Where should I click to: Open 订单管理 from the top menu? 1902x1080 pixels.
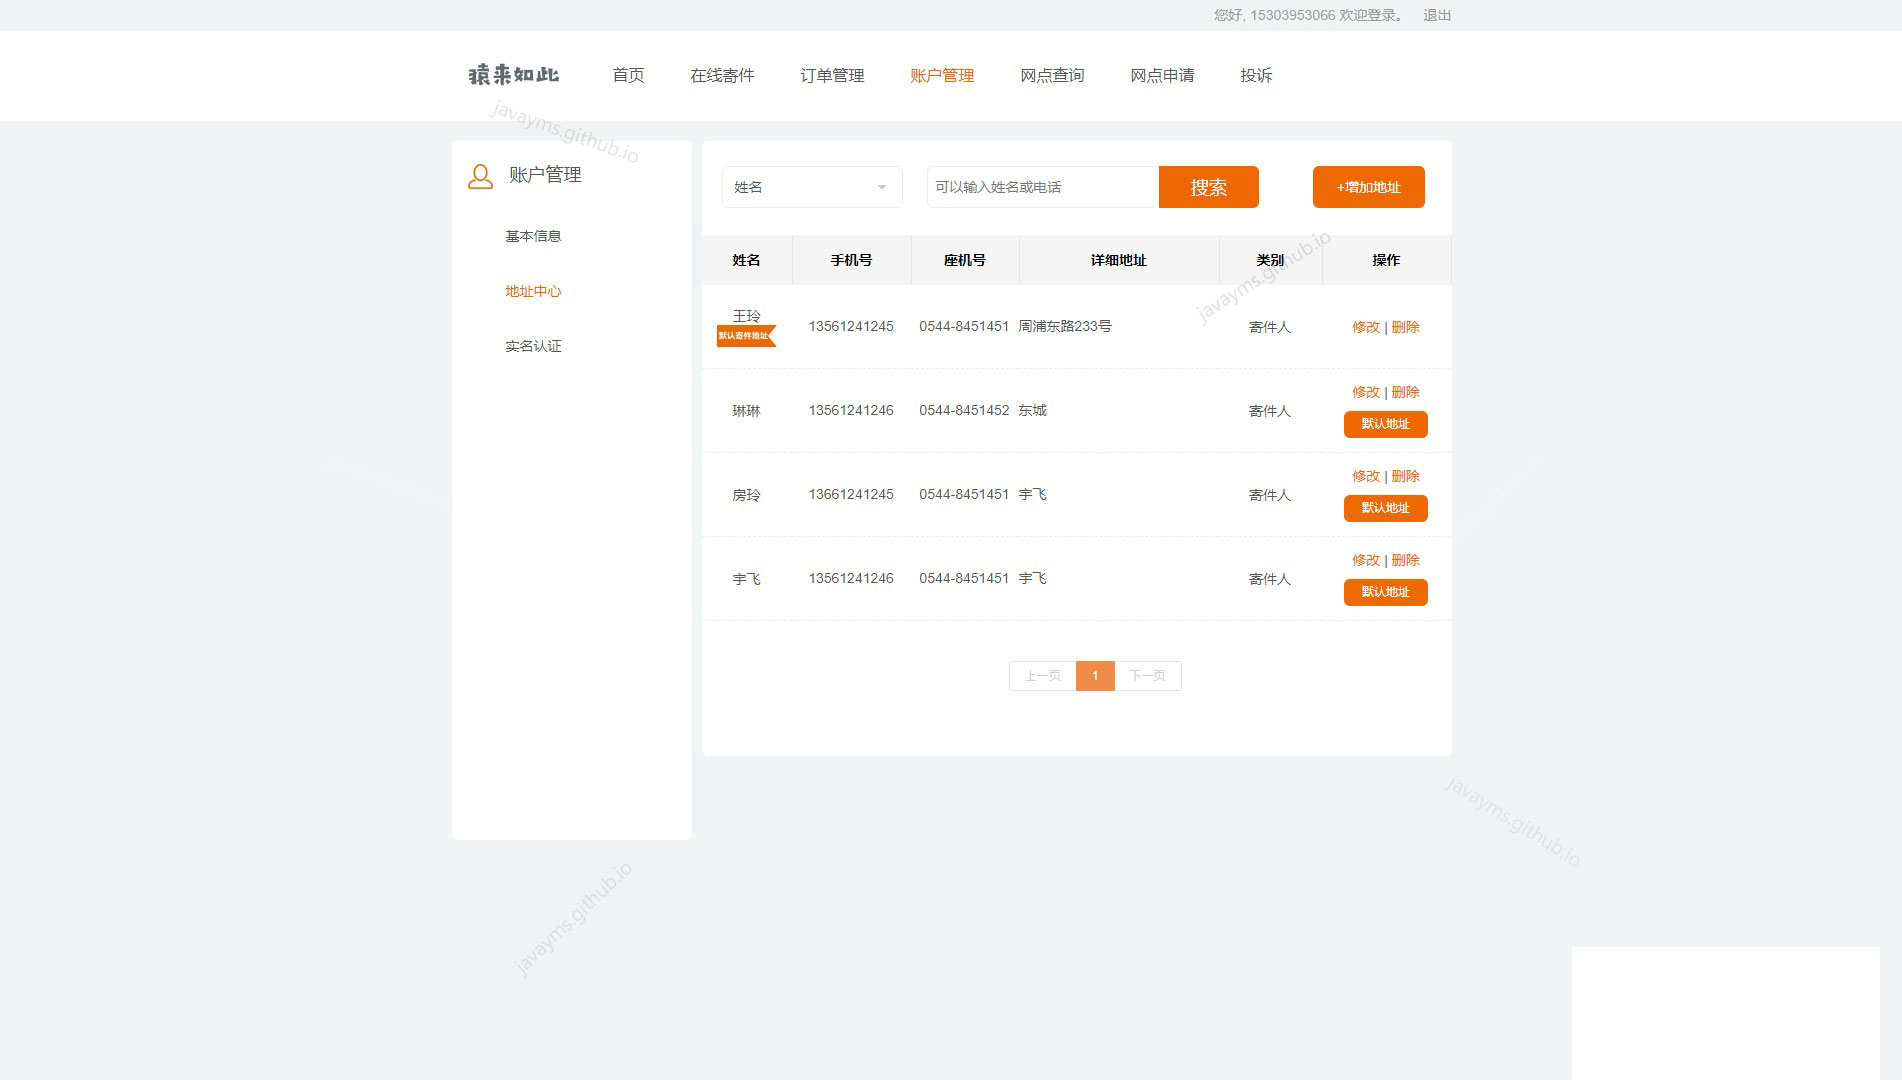tap(832, 75)
